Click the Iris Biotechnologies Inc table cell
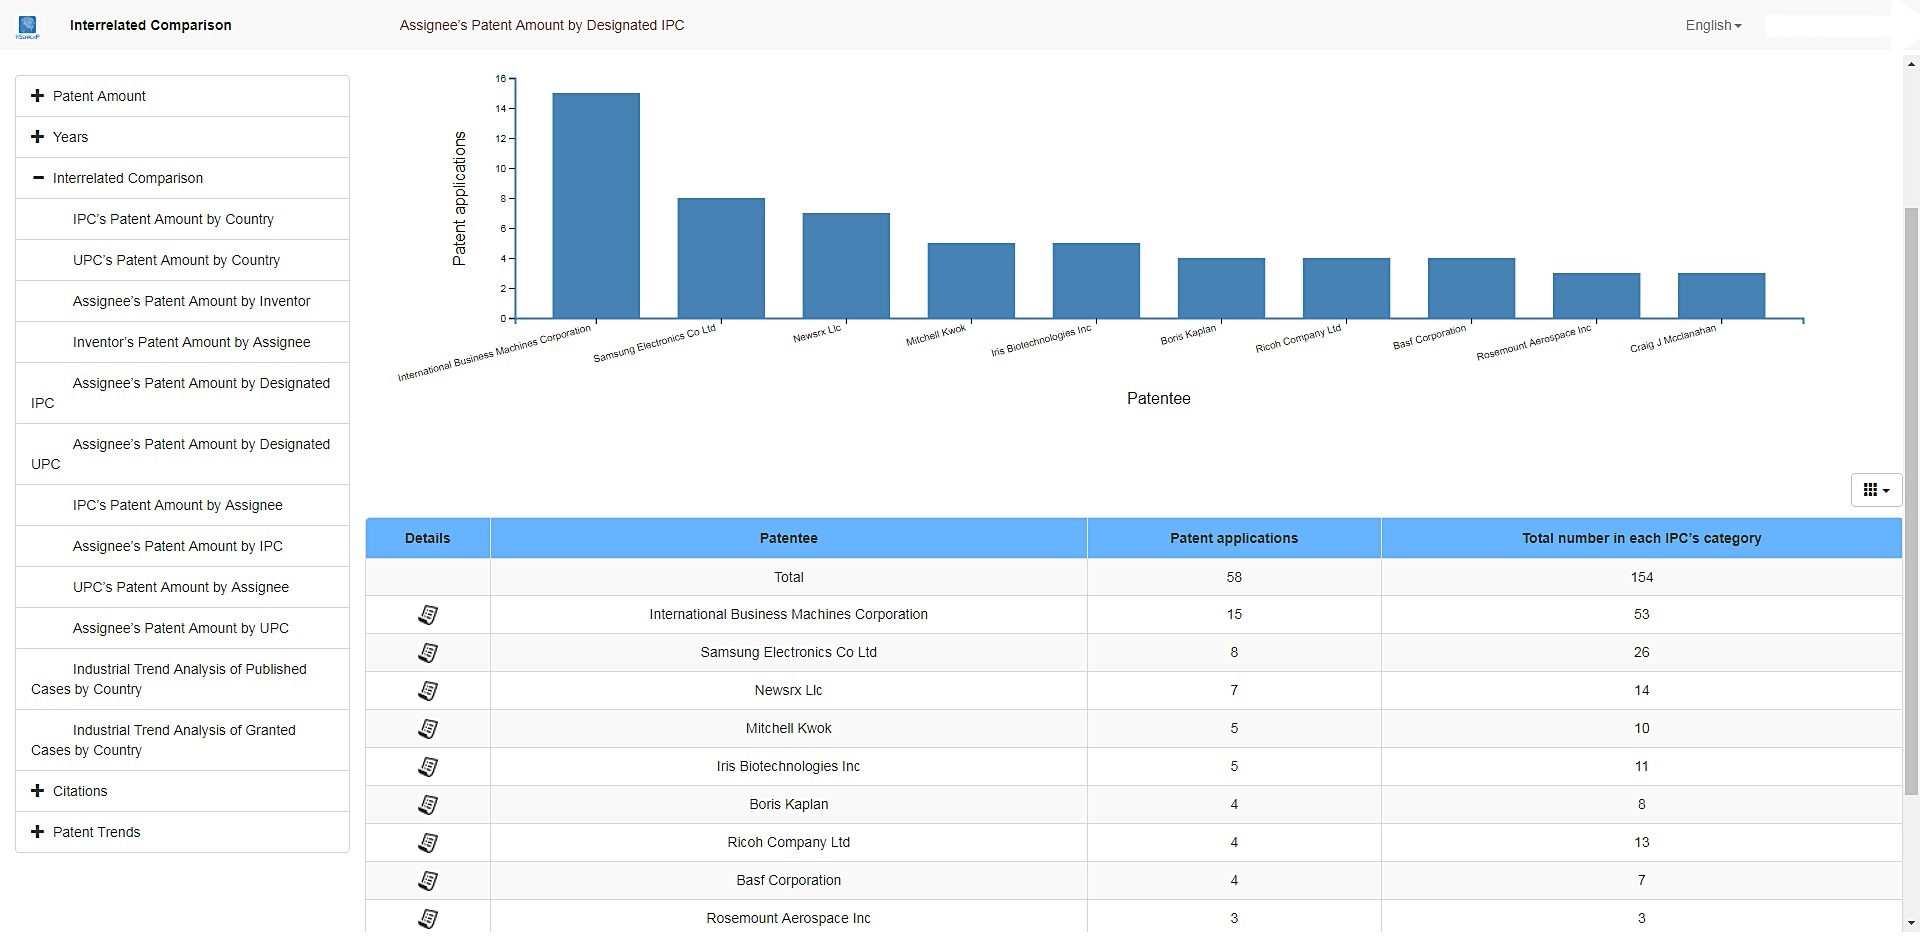Image resolution: width=1920 pixels, height=937 pixels. tap(788, 767)
